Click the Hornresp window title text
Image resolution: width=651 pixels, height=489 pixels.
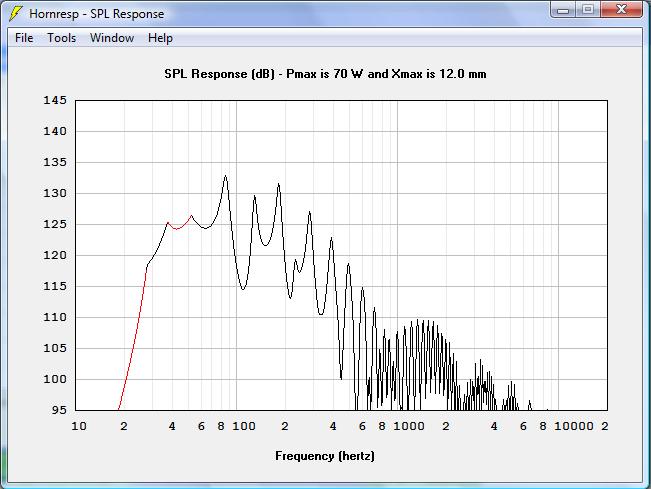pos(96,14)
